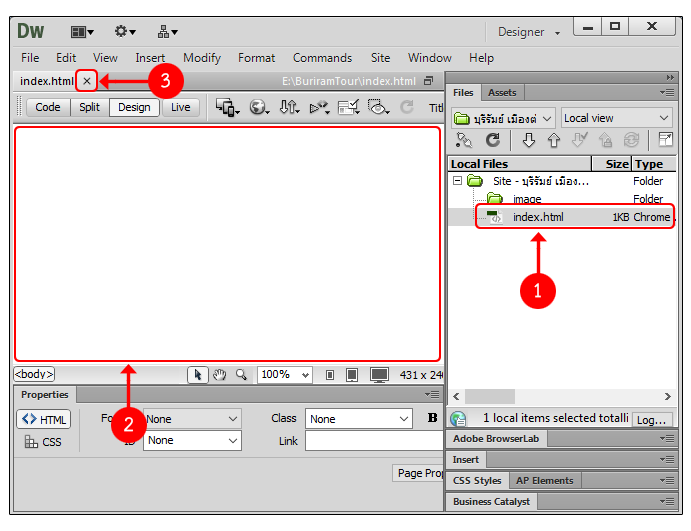Image resolution: width=691 pixels, height=531 pixels.
Task: Click the Connect to remote server icon
Action: (x=463, y=141)
